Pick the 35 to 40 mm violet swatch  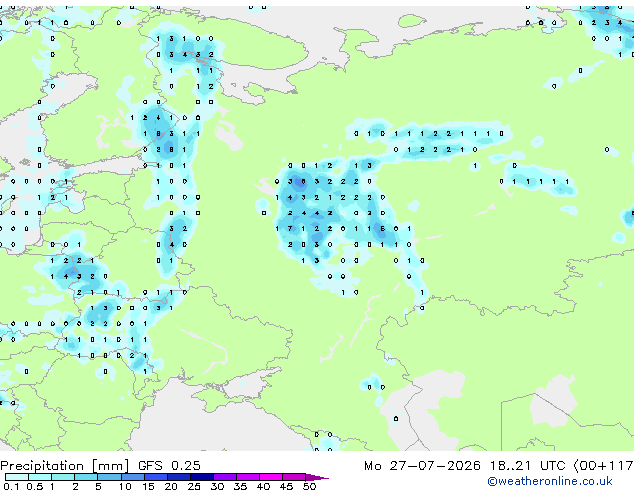(x=248, y=477)
